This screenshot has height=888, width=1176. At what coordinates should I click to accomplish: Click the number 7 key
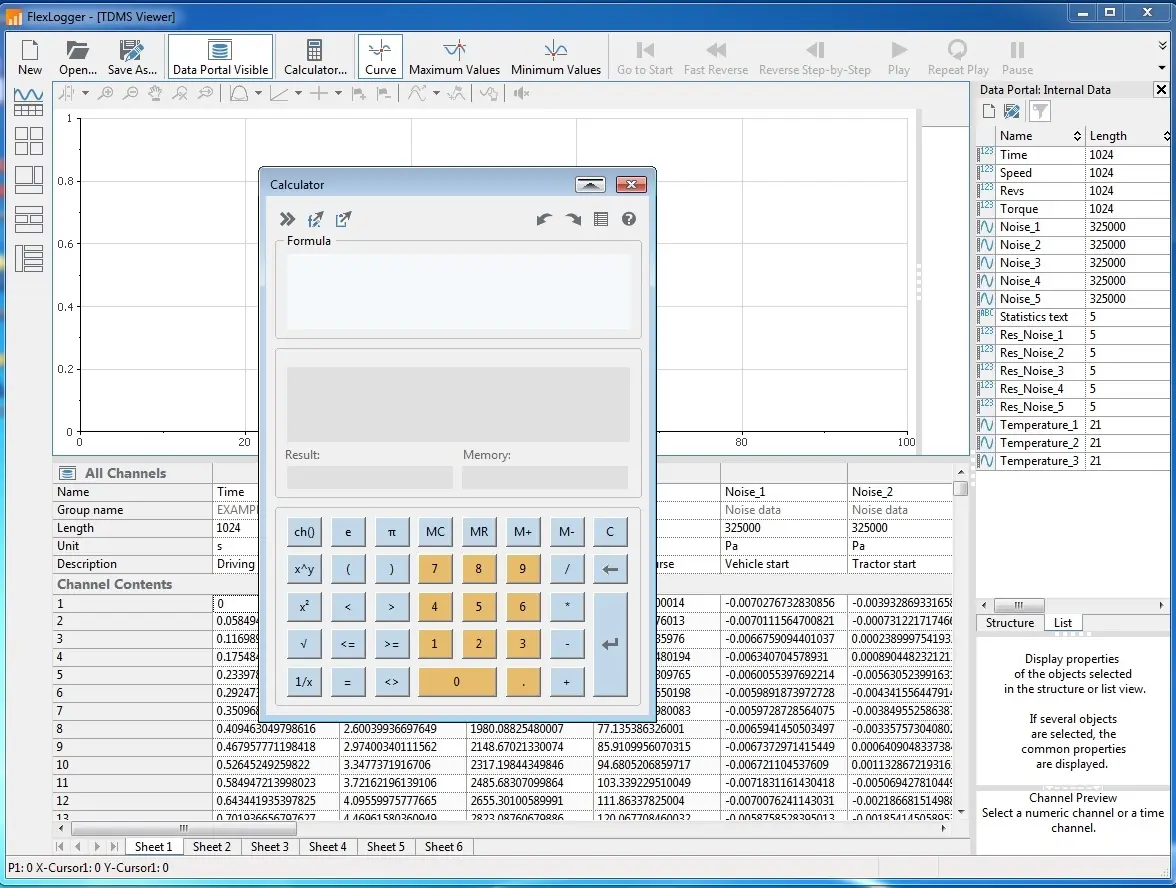click(x=434, y=568)
